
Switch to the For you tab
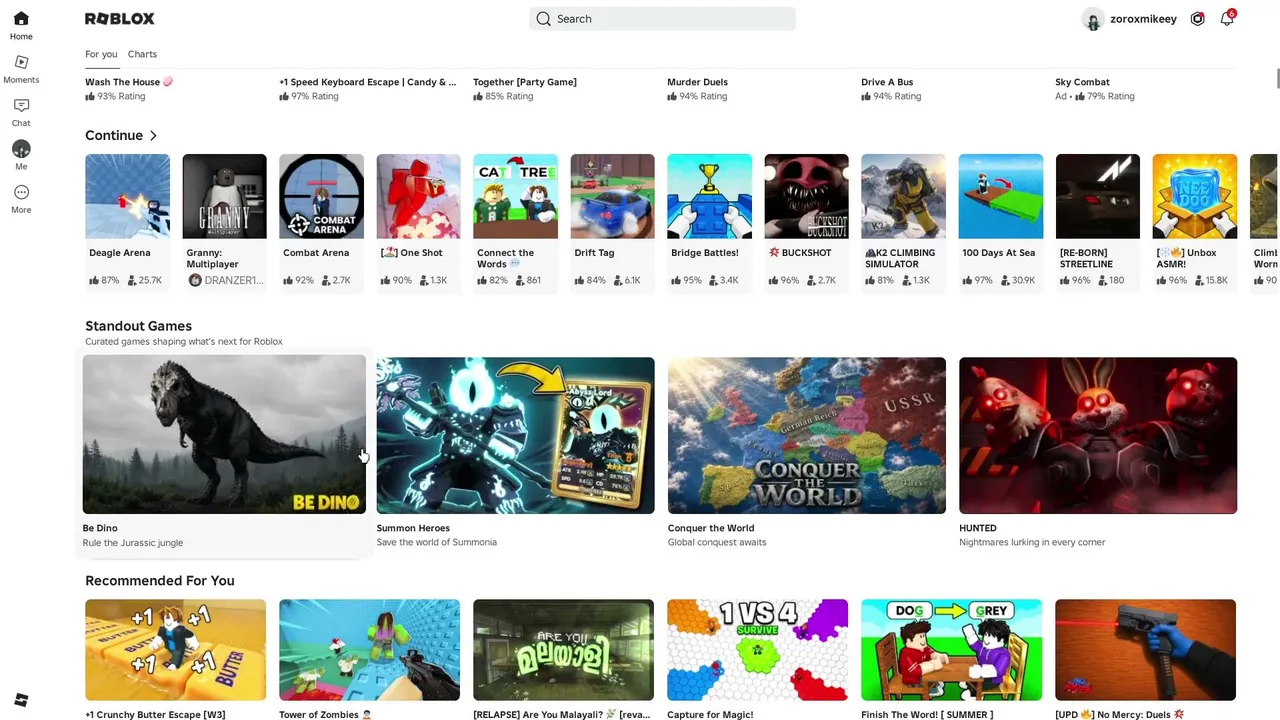[x=101, y=54]
